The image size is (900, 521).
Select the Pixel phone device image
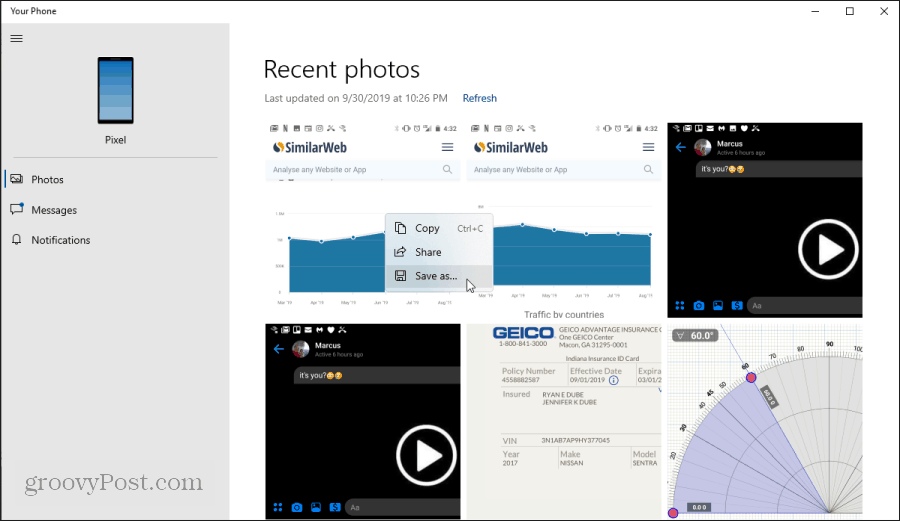115,90
